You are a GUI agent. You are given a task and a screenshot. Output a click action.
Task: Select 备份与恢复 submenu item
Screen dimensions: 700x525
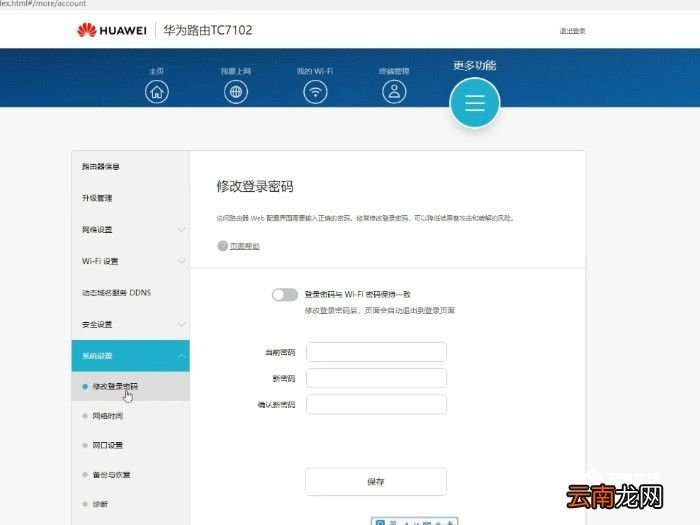130,475
